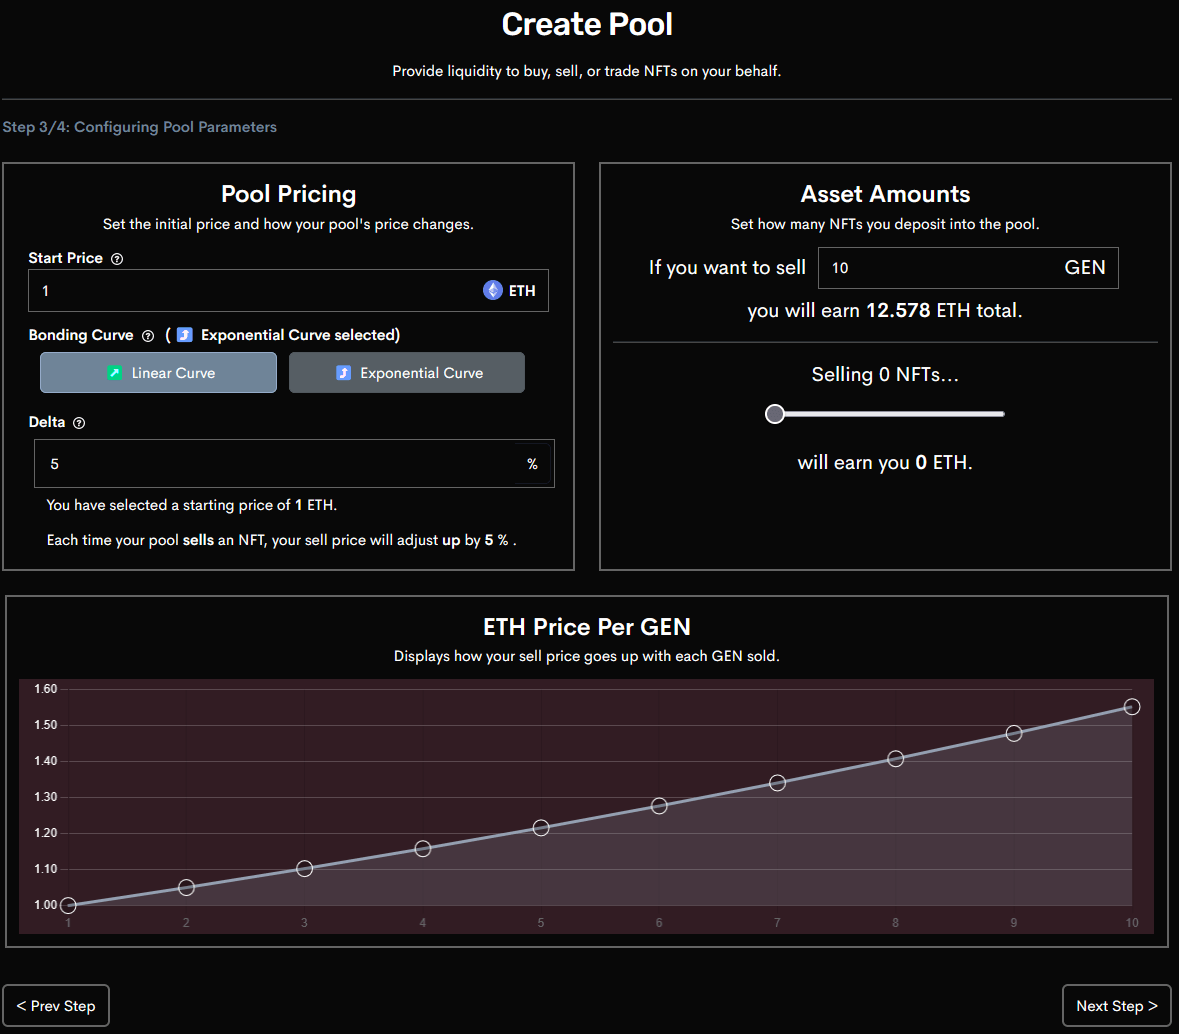This screenshot has width=1179, height=1034.
Task: Go back with Prev Step button
Action: (x=56, y=1005)
